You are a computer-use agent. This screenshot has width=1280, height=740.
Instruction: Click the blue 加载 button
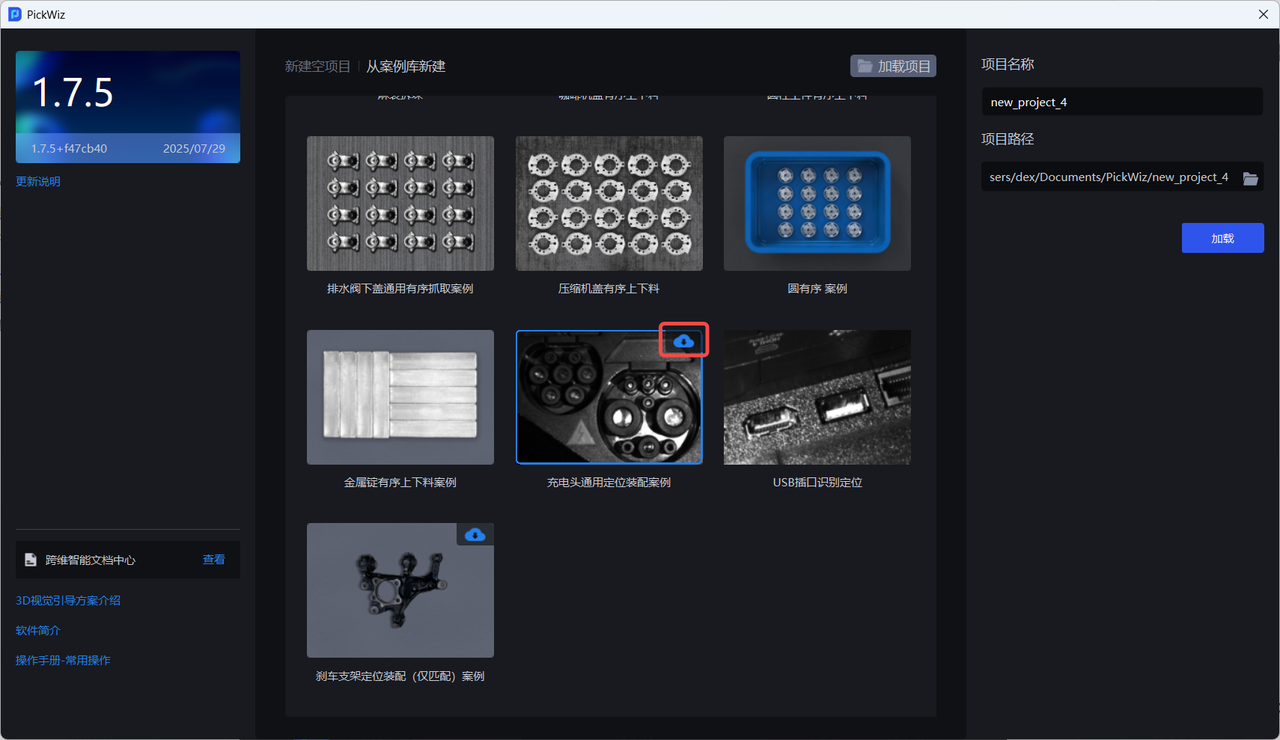pos(1222,238)
